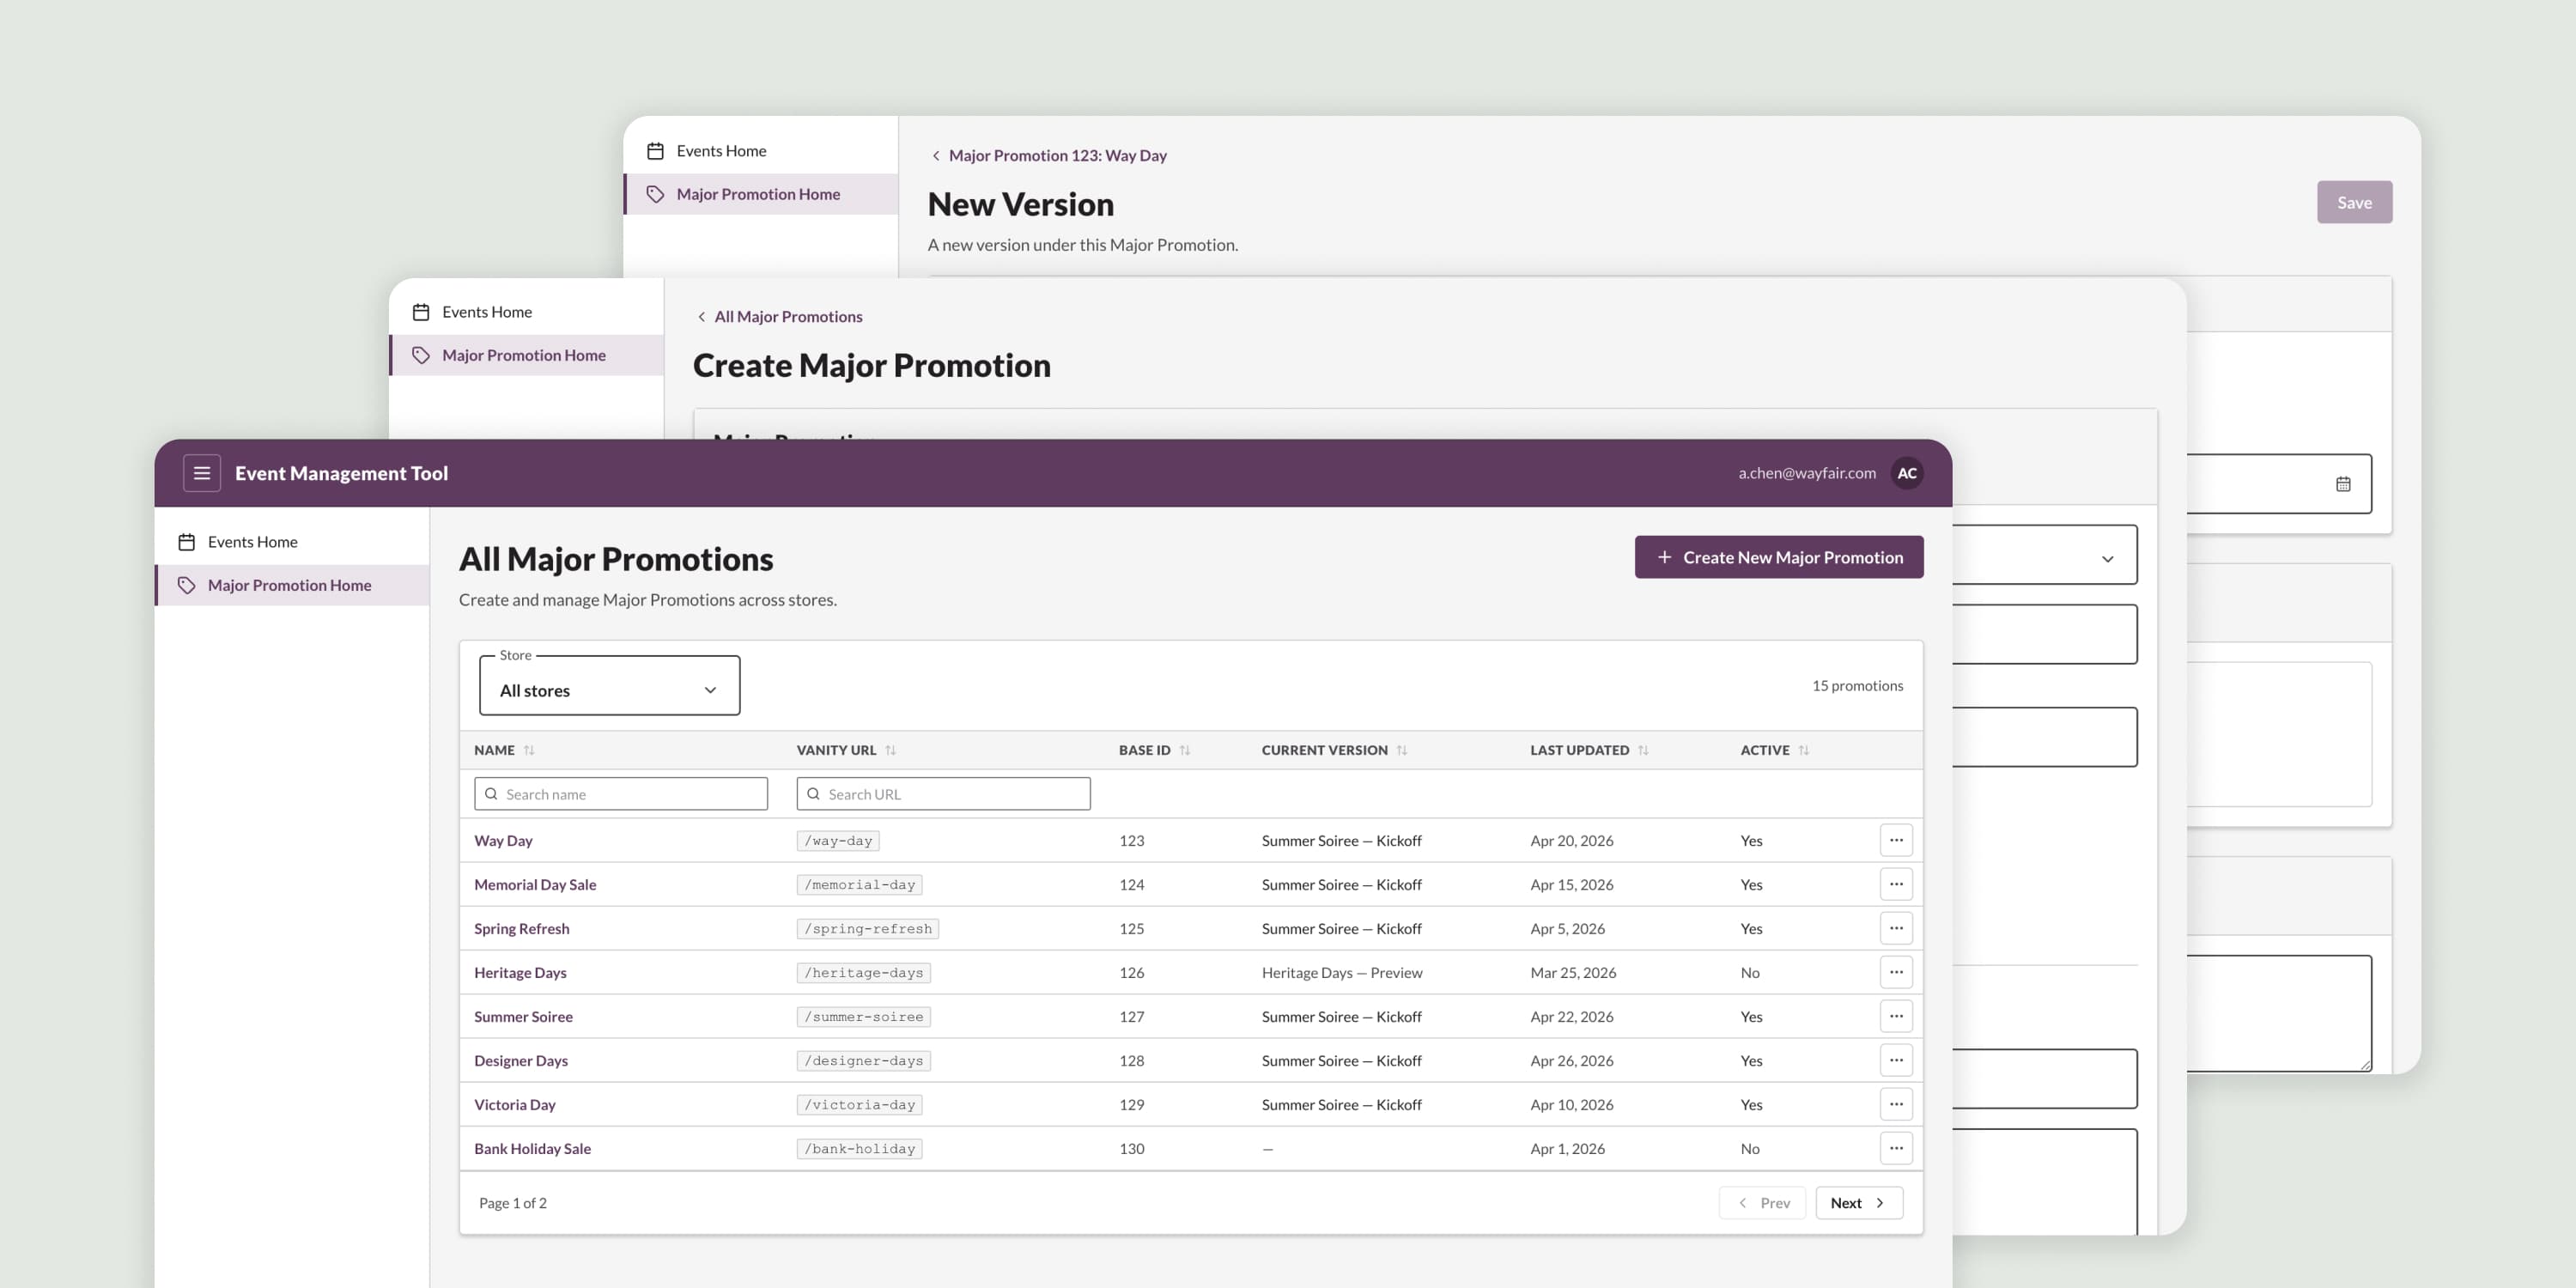Click Save in New Version window
2576x1288 pixels.
2354,202
